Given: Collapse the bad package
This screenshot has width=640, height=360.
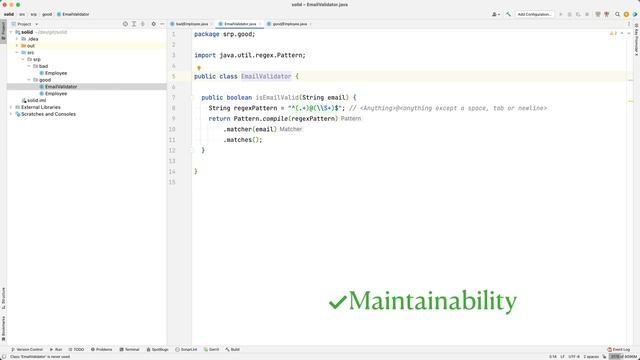Looking at the screenshot, I should pyautogui.click(x=29, y=66).
